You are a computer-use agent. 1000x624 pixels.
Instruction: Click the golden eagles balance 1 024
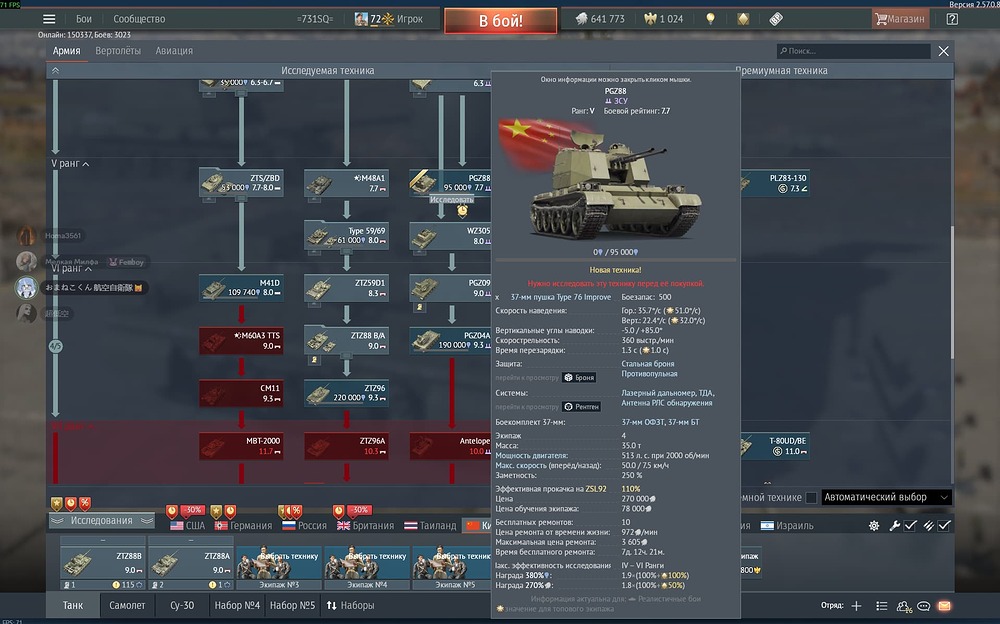(664, 19)
